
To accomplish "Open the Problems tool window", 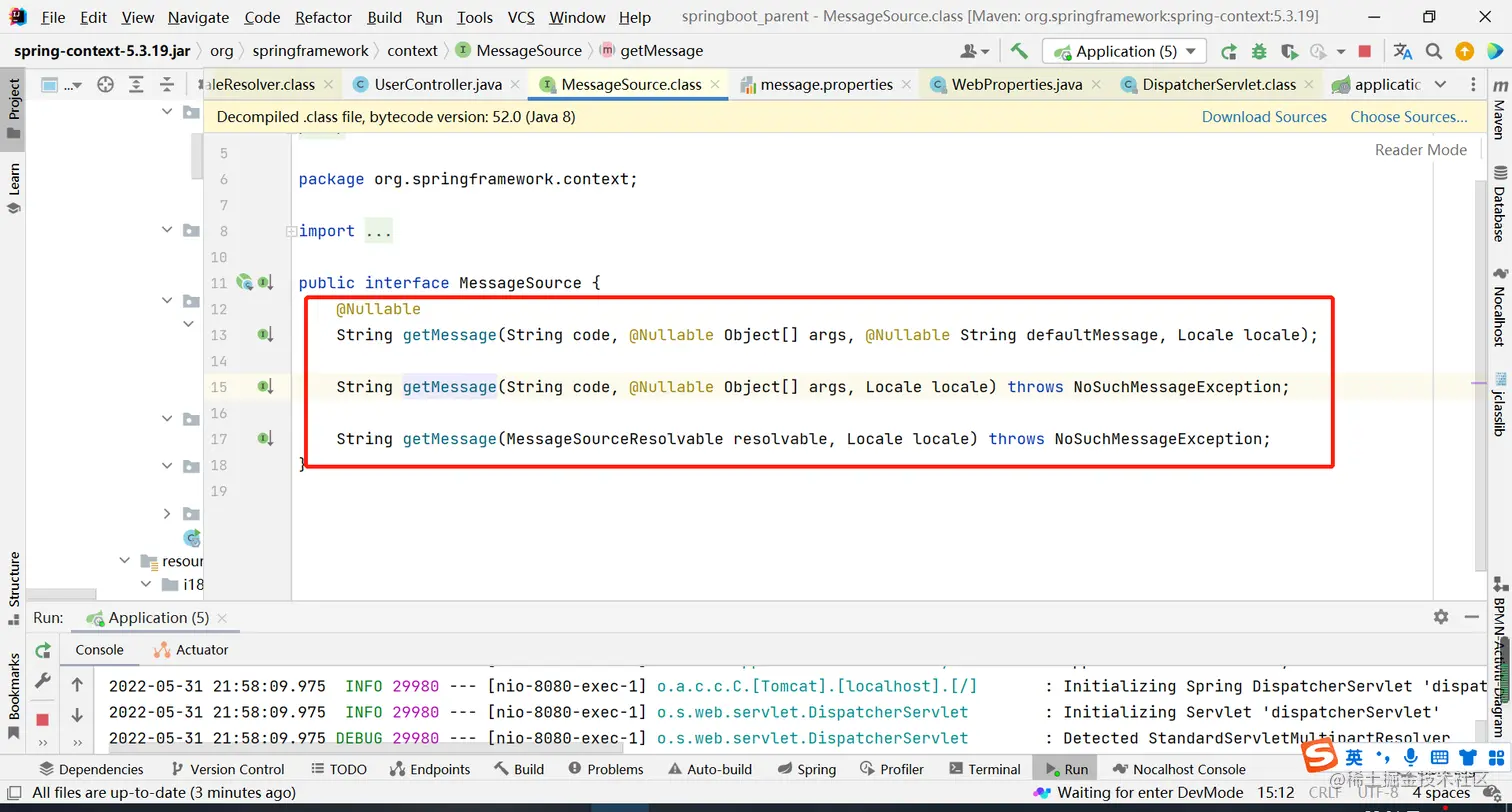I will tap(606, 769).
